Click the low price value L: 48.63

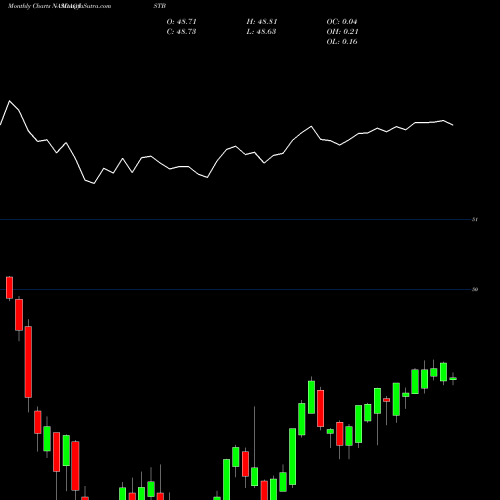[261, 32]
